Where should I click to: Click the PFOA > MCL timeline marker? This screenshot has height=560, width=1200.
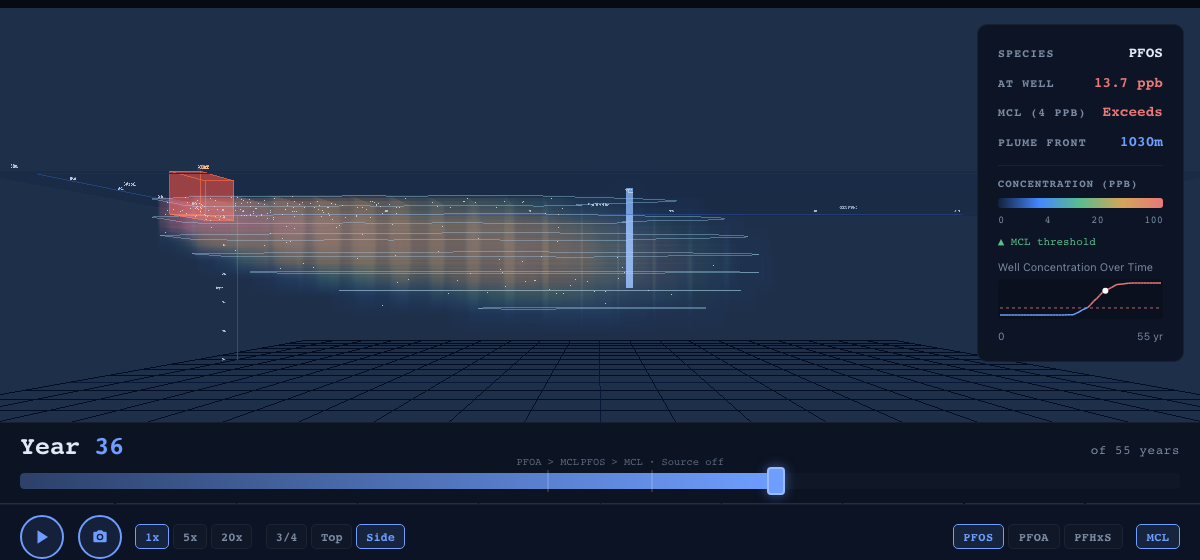(x=548, y=481)
